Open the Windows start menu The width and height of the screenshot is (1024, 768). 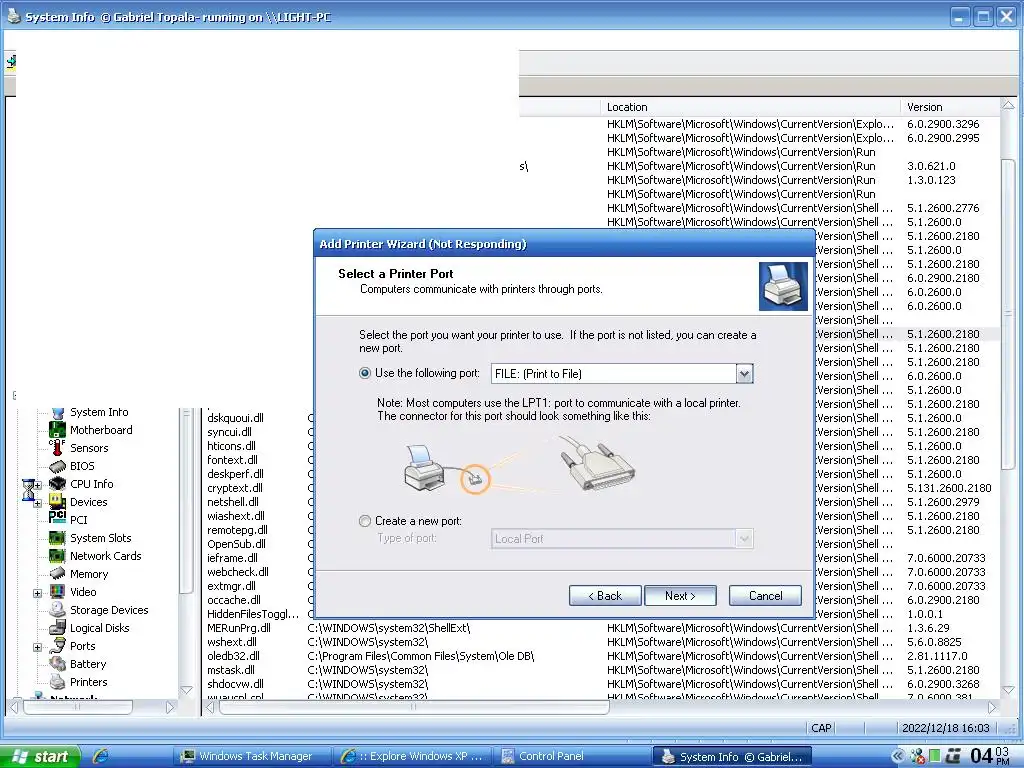(x=40, y=756)
